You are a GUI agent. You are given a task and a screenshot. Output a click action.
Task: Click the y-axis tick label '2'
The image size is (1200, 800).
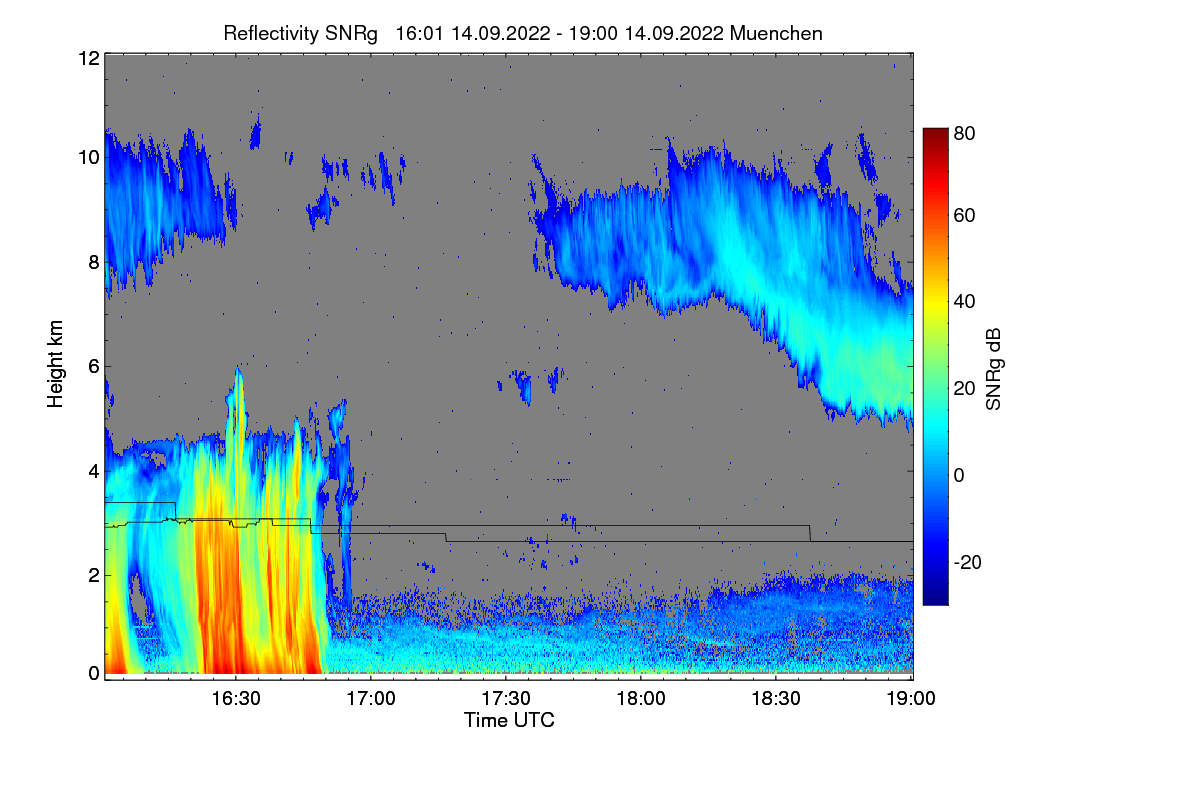[x=92, y=574]
